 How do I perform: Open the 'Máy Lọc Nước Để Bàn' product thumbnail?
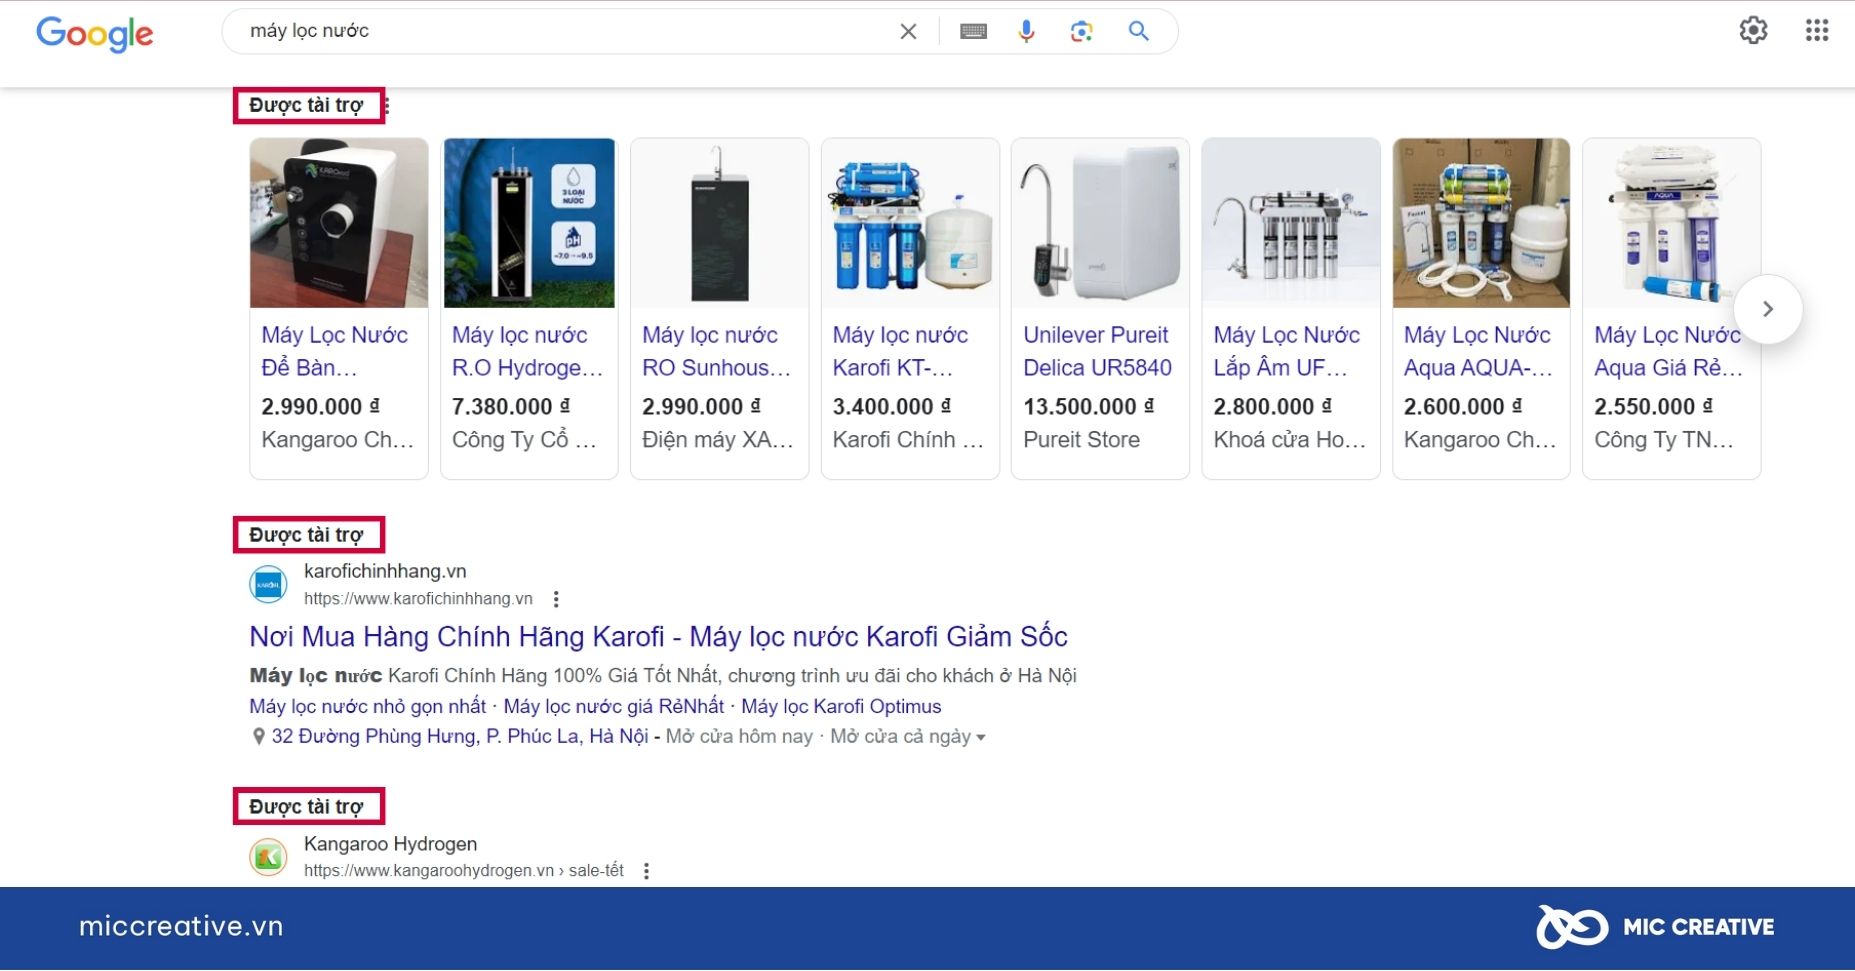339,223
